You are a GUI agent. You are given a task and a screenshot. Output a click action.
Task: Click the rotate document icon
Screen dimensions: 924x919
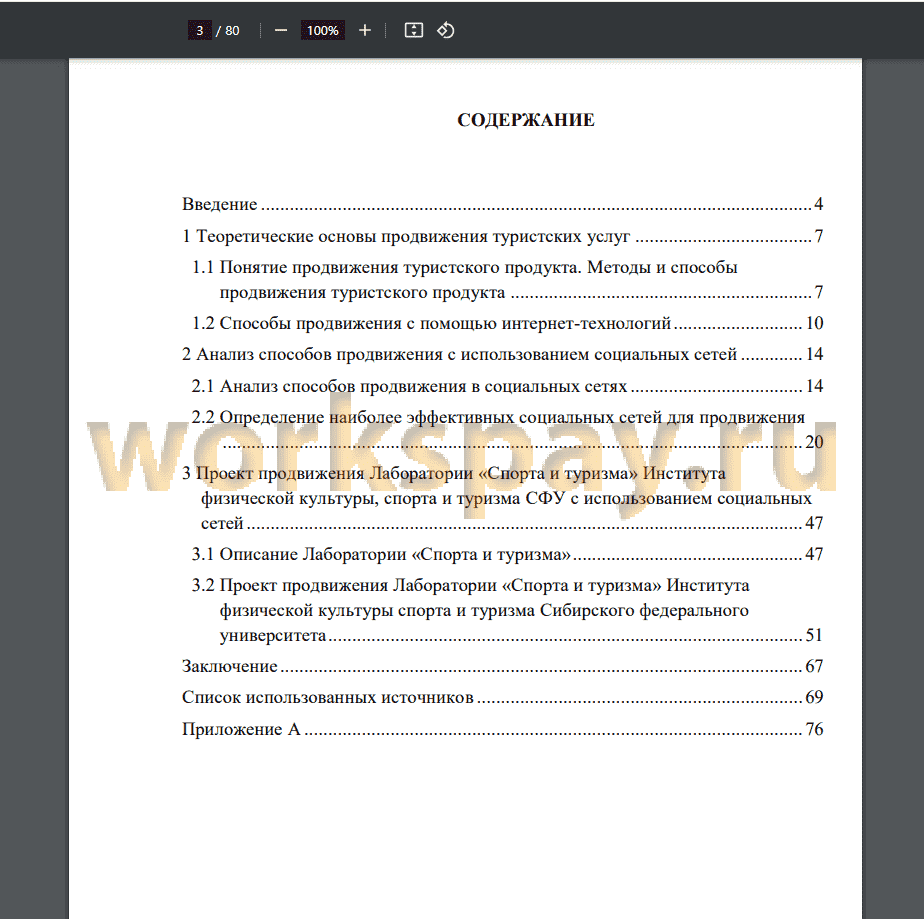click(x=446, y=31)
